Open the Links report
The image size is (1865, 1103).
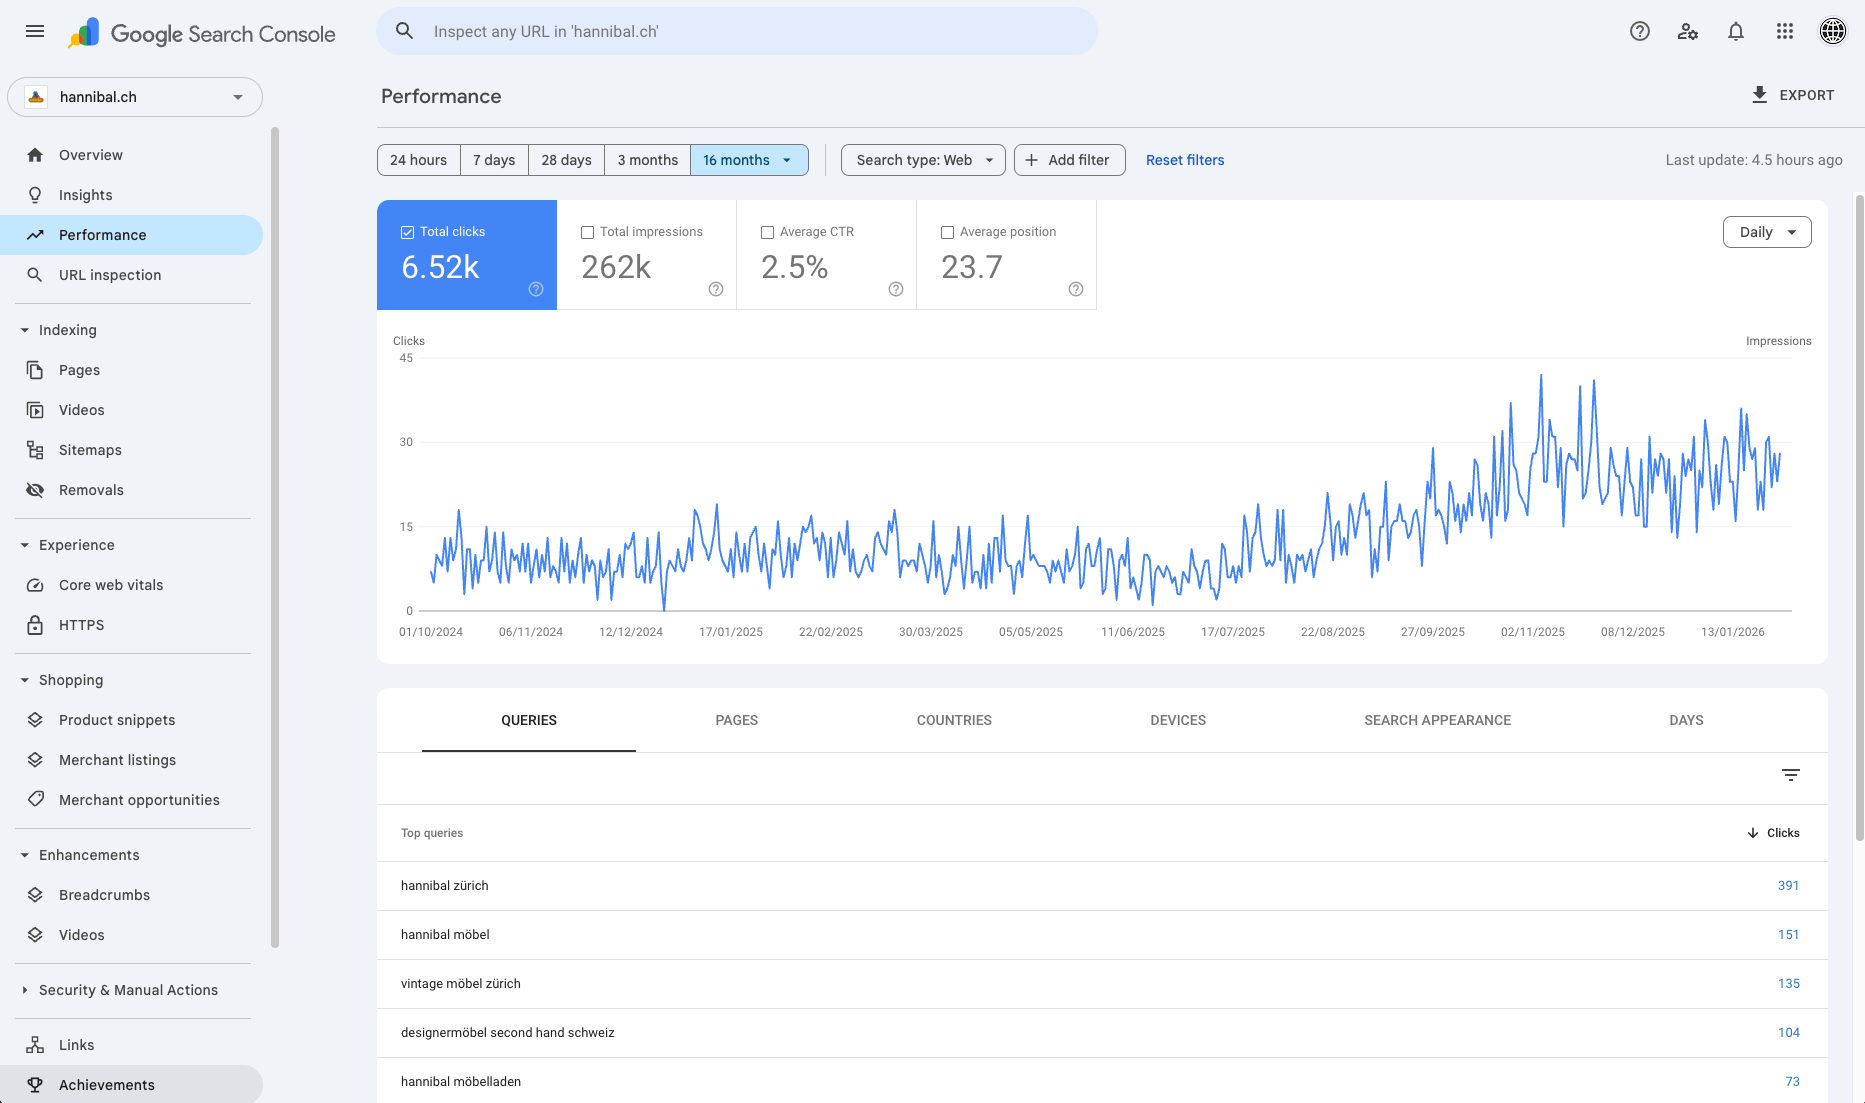click(75, 1044)
